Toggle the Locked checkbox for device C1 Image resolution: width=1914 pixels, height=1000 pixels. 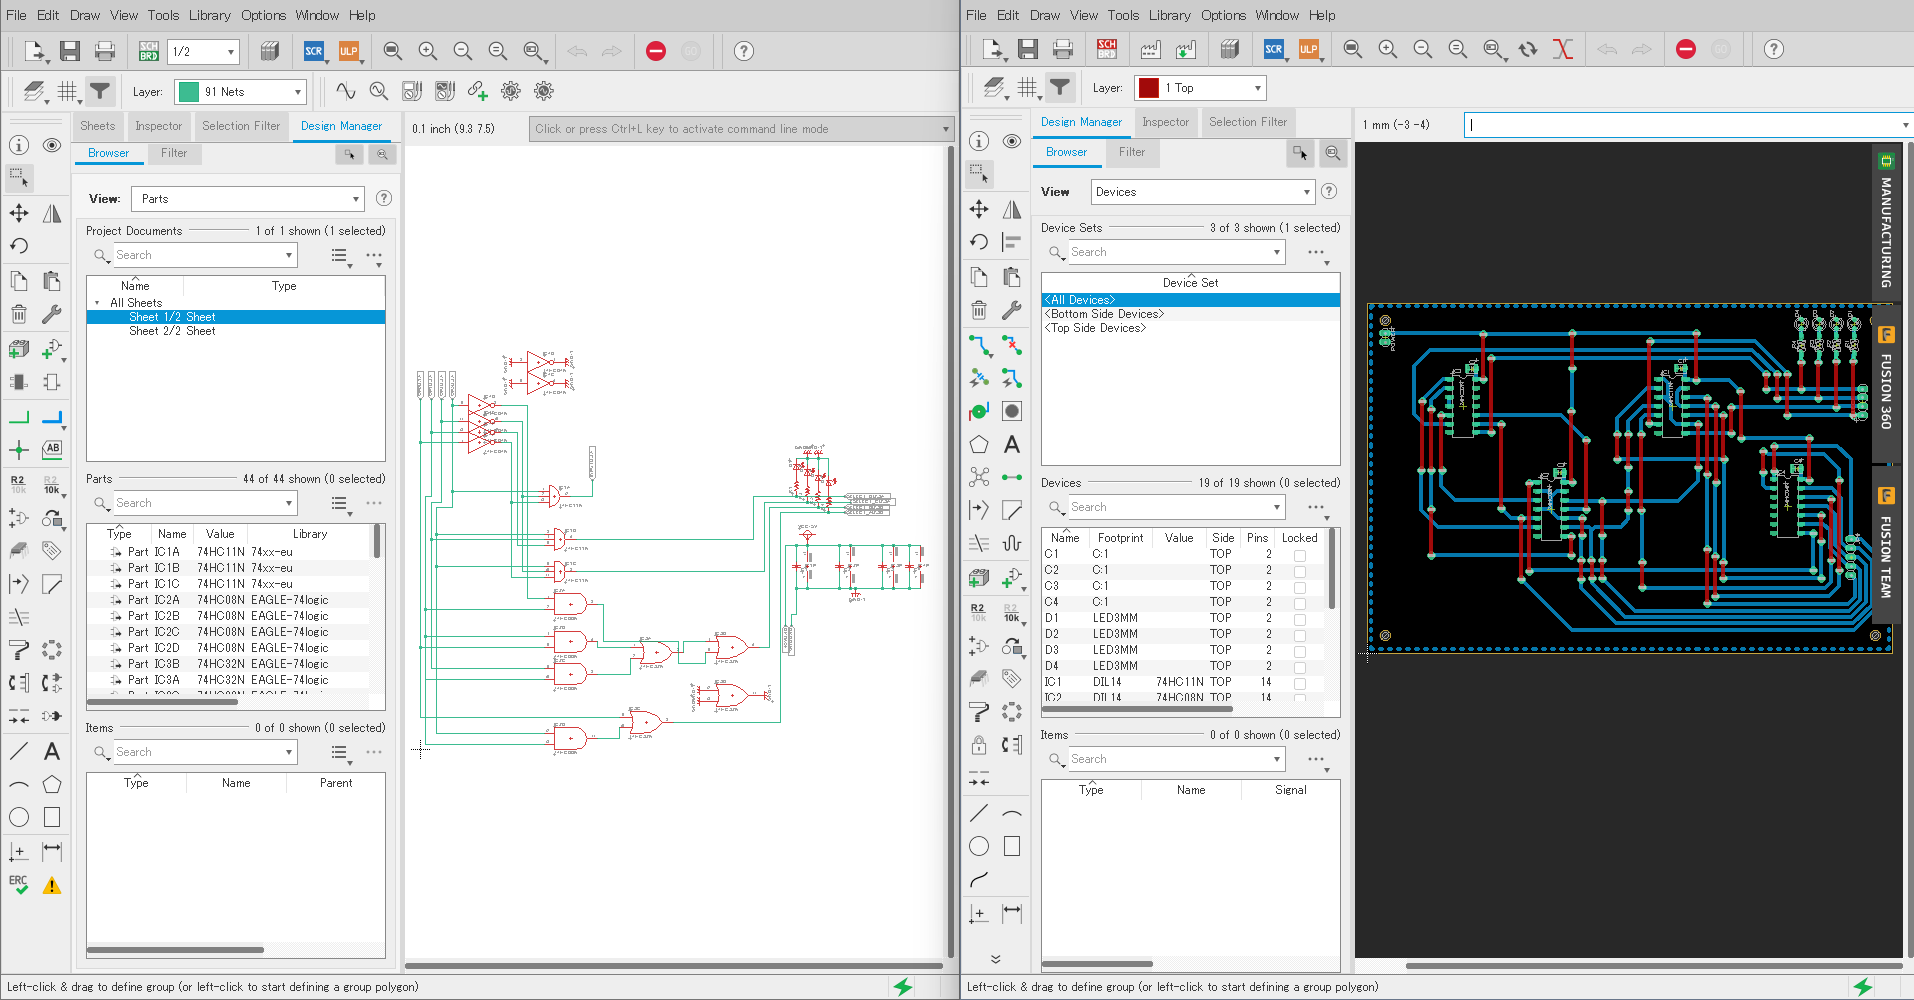click(x=1299, y=555)
